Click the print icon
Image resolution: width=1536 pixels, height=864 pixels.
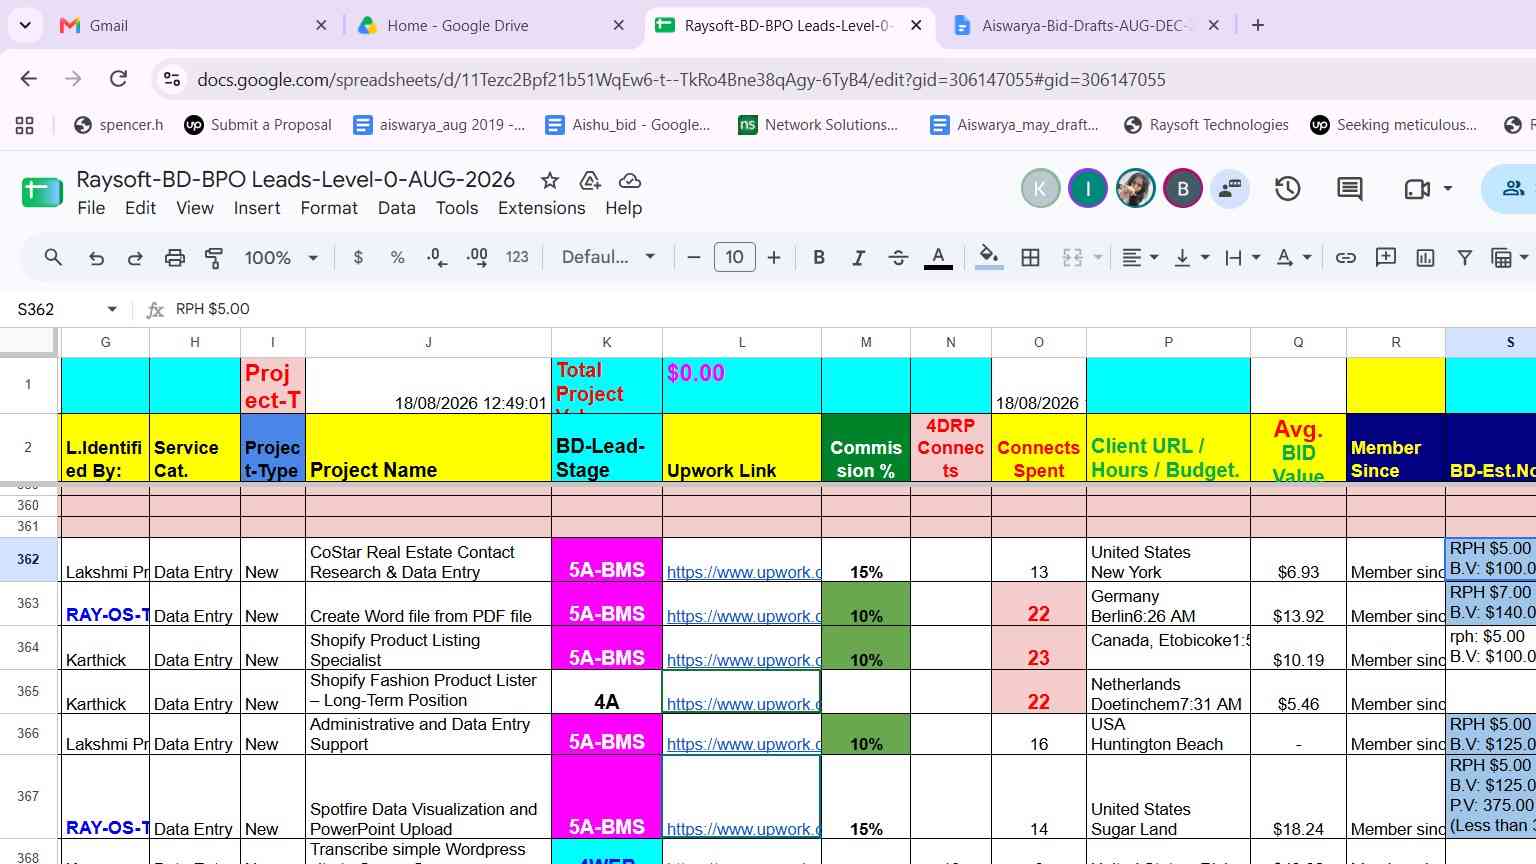click(x=175, y=258)
